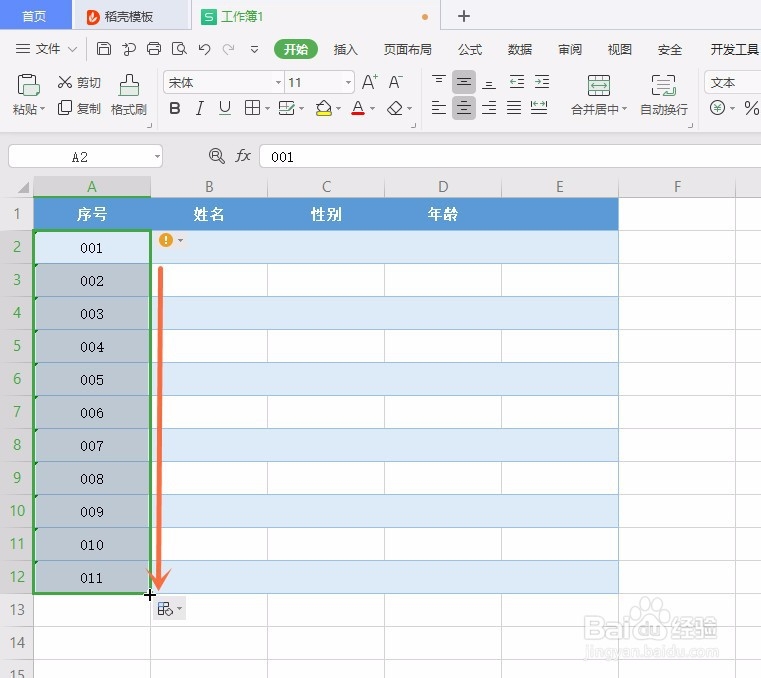The height and width of the screenshot is (678, 761).
Task: Switch to the 数据 ribbon tab
Action: click(x=520, y=50)
